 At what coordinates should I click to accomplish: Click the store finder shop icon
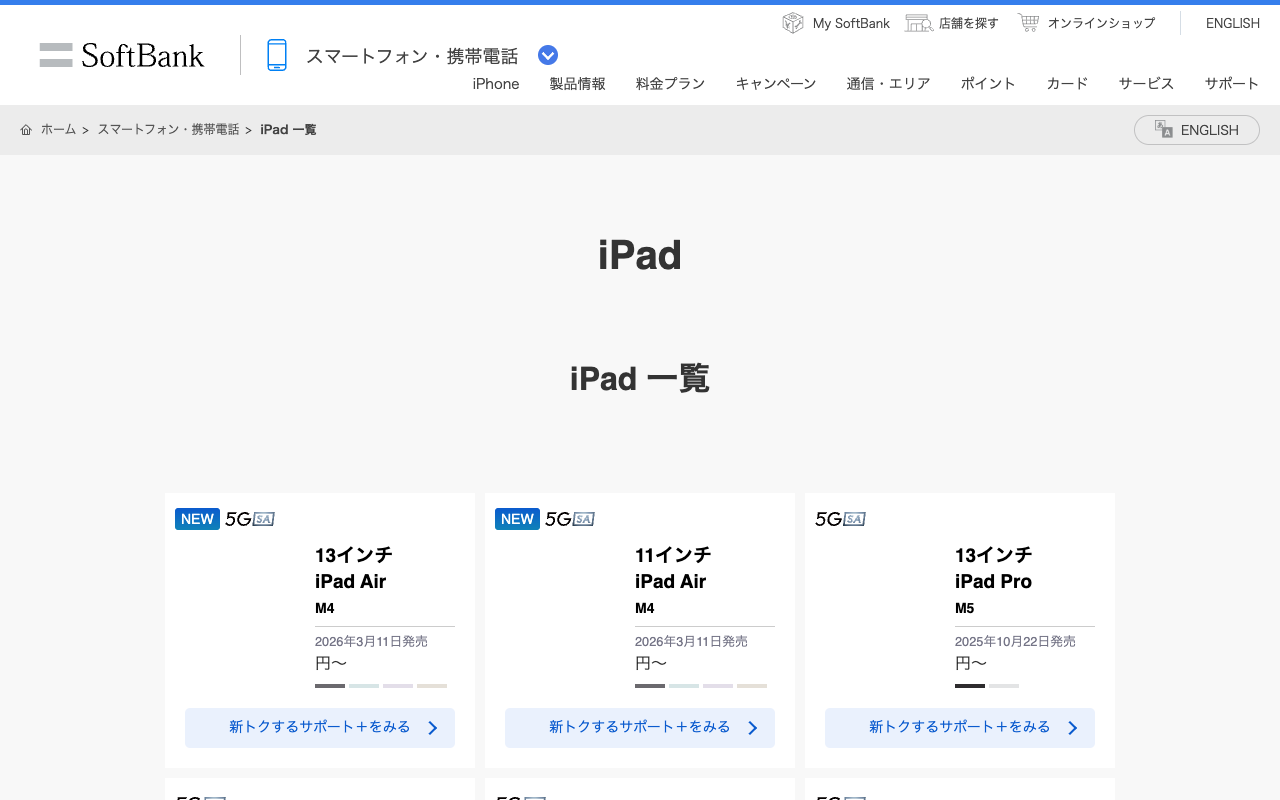click(x=919, y=23)
